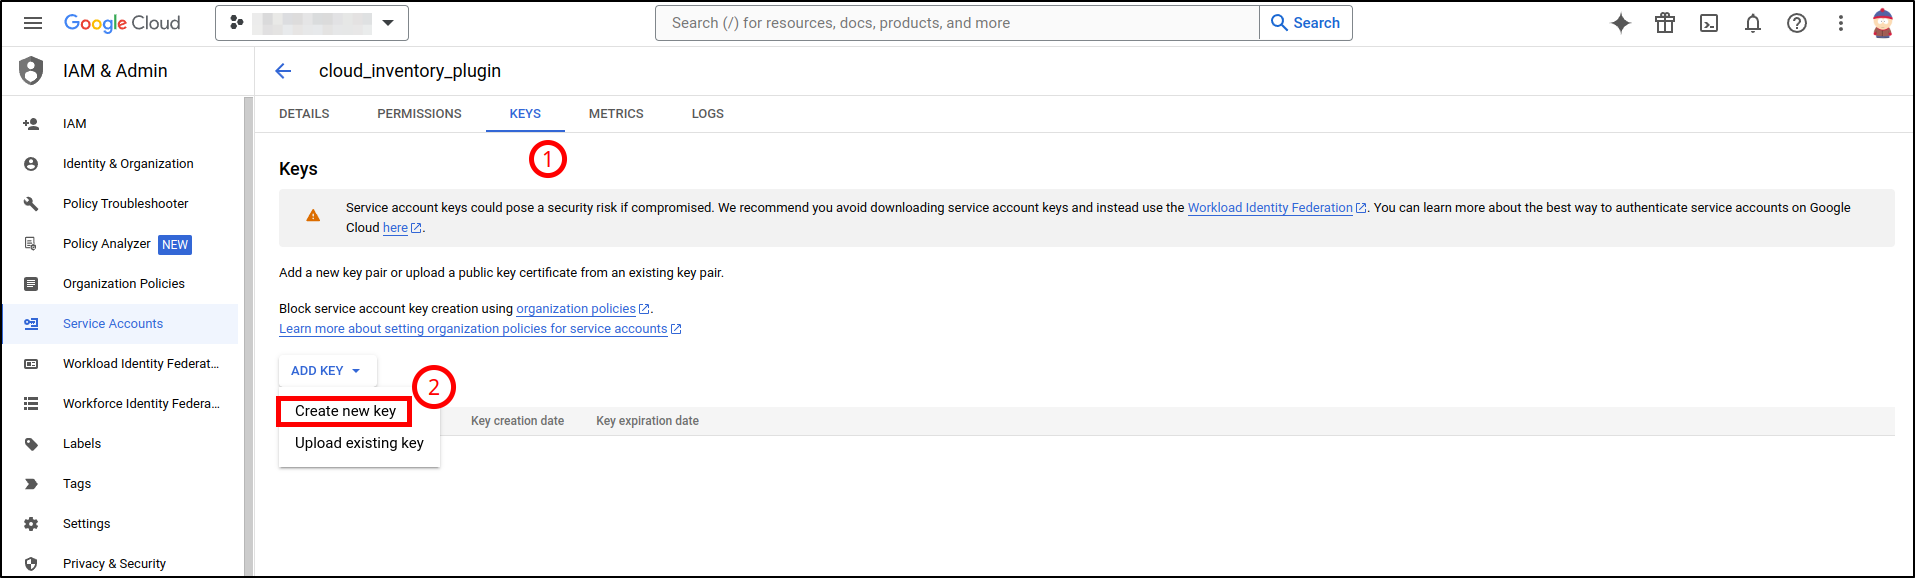1915x578 pixels.
Task: Click the organization policies link
Action: [x=575, y=309]
